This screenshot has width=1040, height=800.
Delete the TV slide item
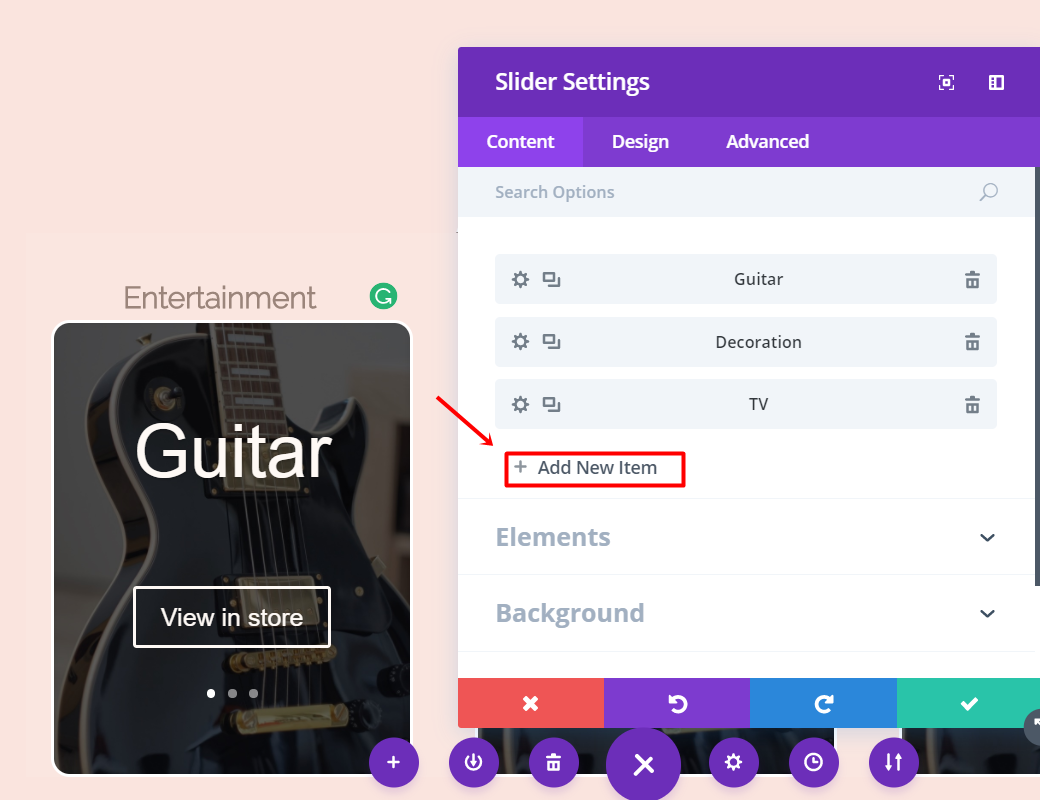[972, 405]
